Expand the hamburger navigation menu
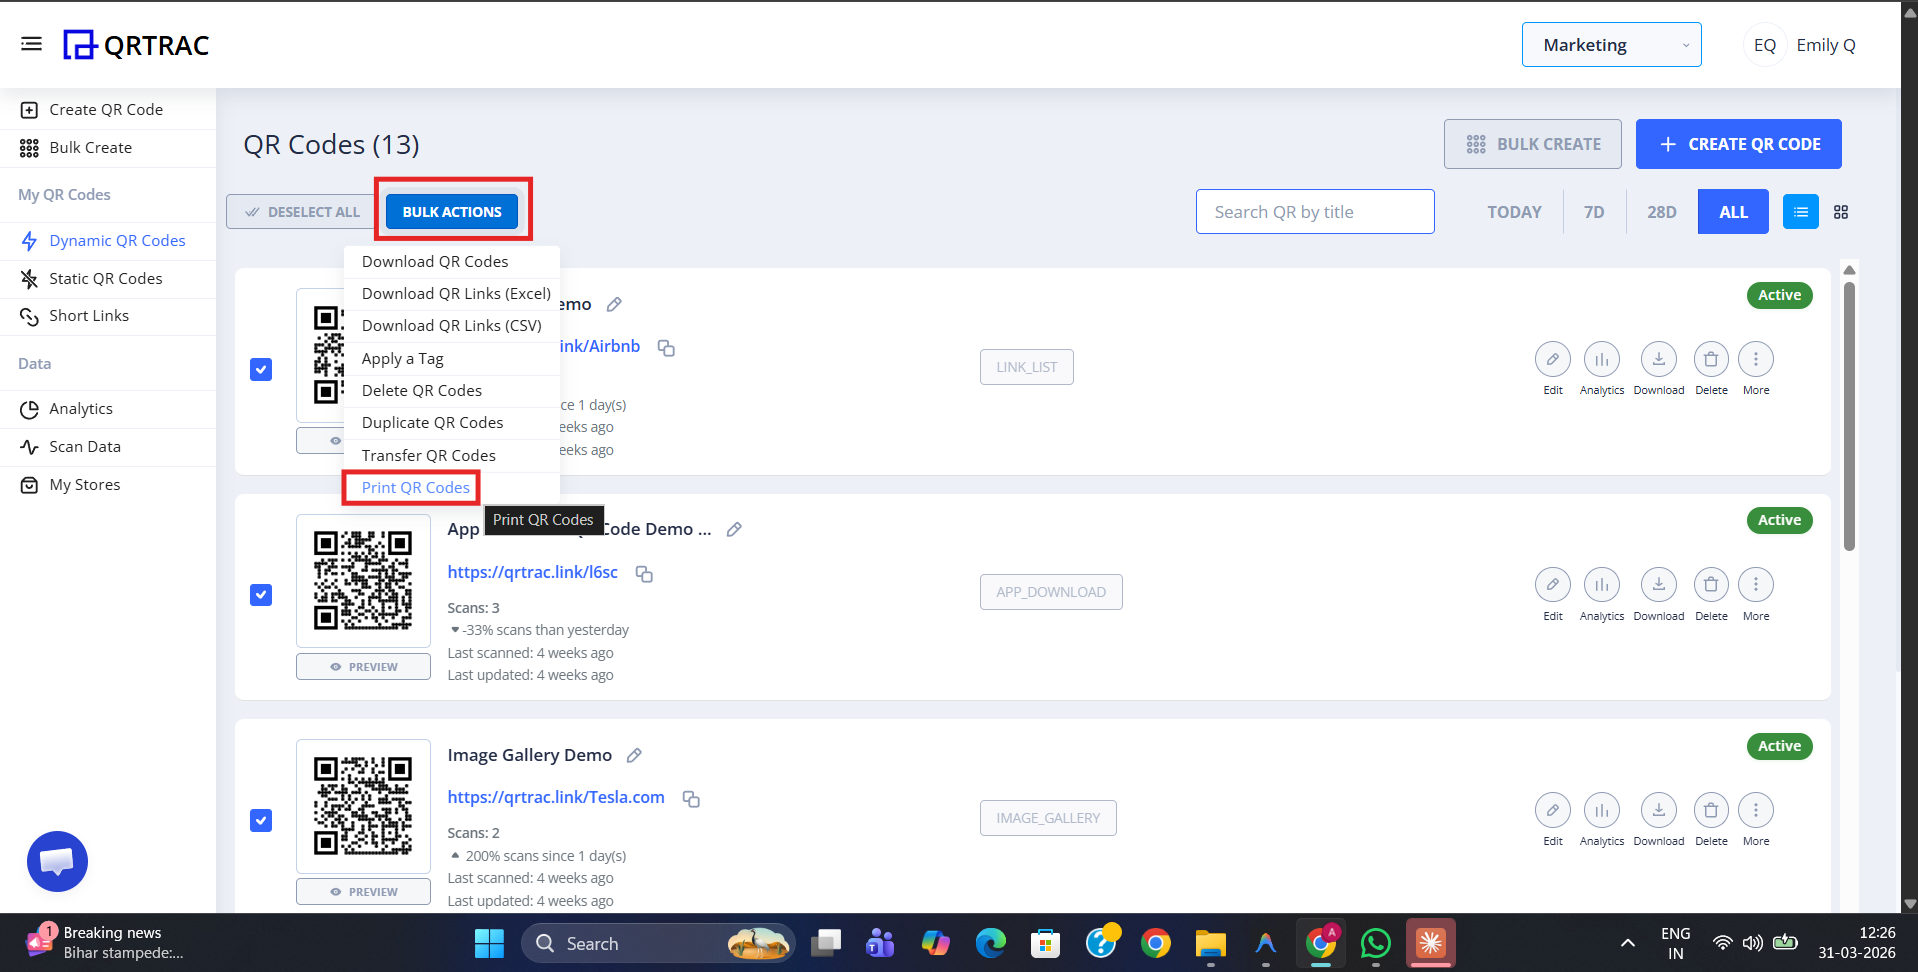Screen dimensions: 1918x972 31,43
